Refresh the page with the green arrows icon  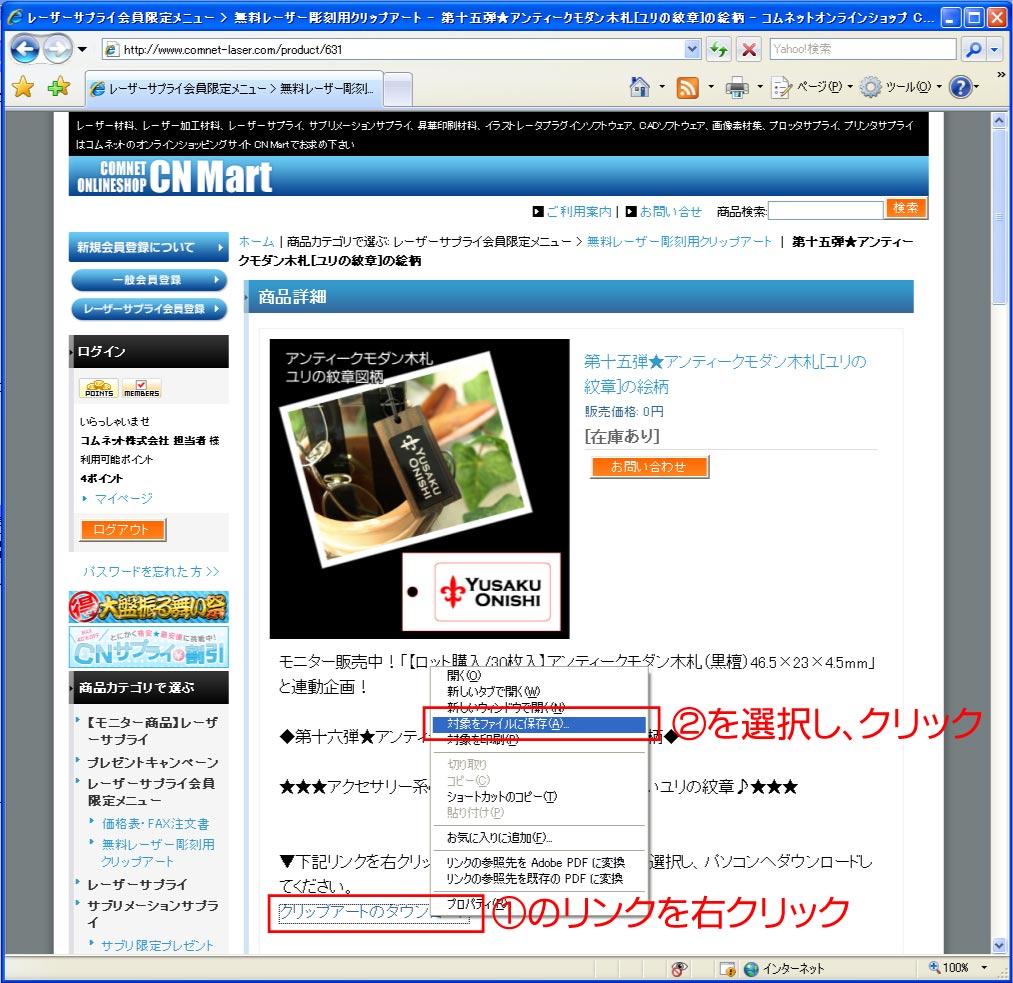pos(718,49)
